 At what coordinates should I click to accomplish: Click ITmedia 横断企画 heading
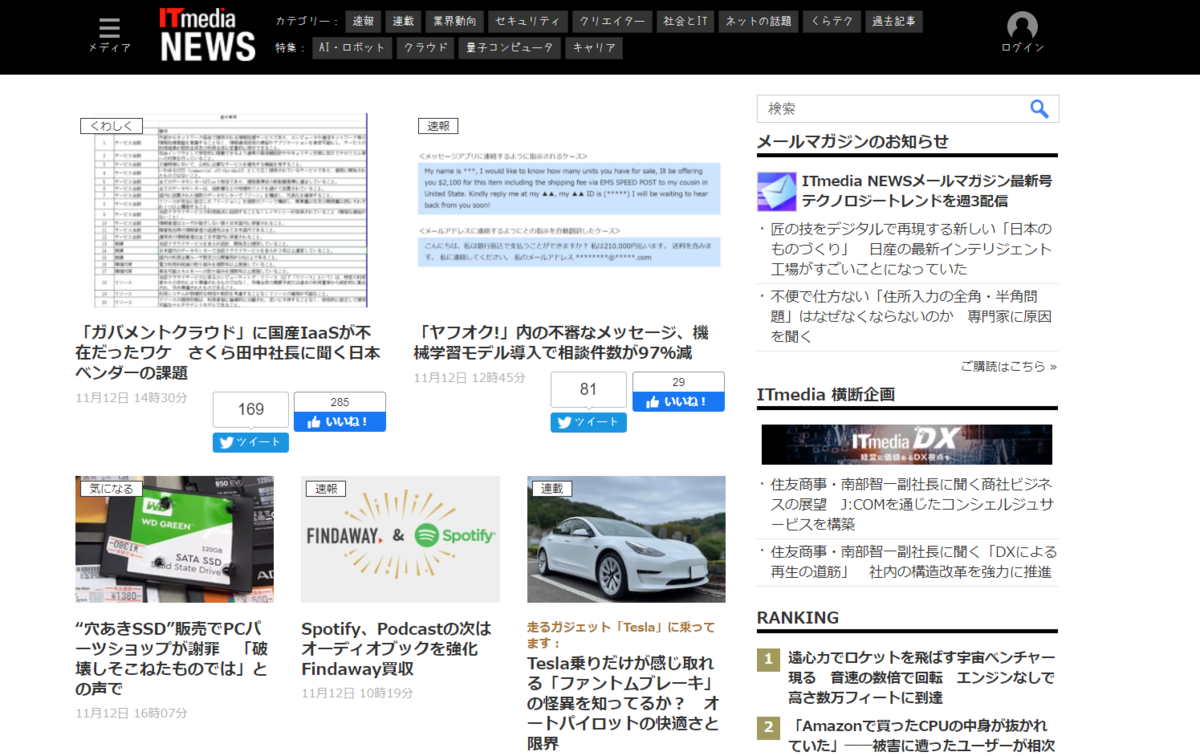(826, 395)
